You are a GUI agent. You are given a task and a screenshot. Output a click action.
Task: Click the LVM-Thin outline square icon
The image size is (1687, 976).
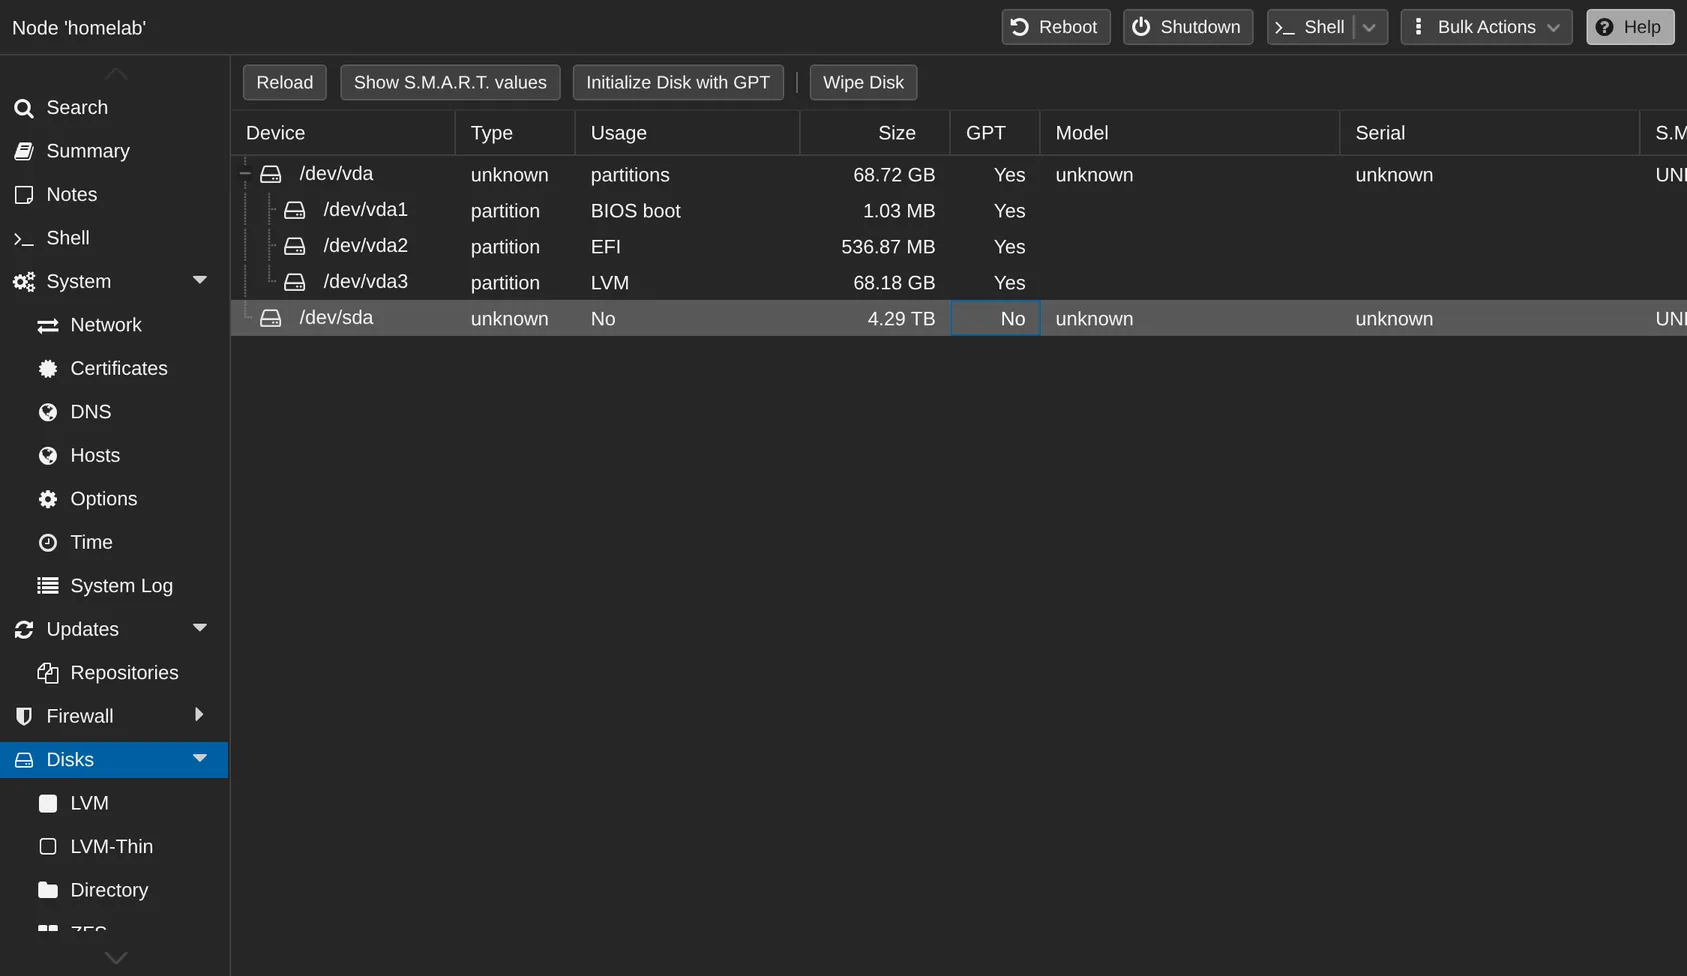click(x=48, y=847)
